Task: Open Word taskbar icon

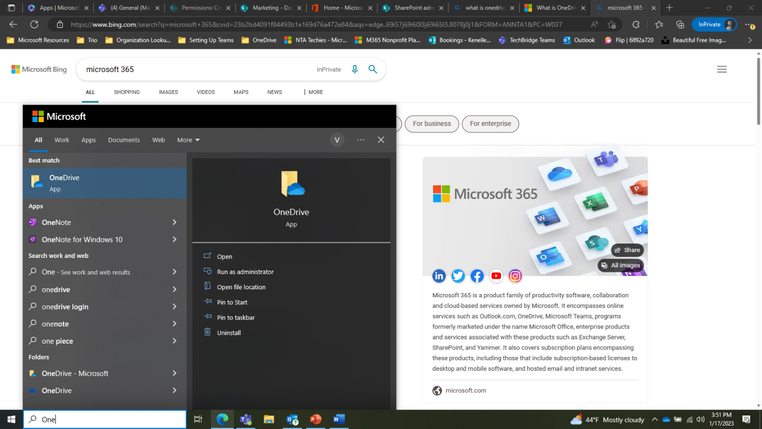Action: (x=339, y=419)
